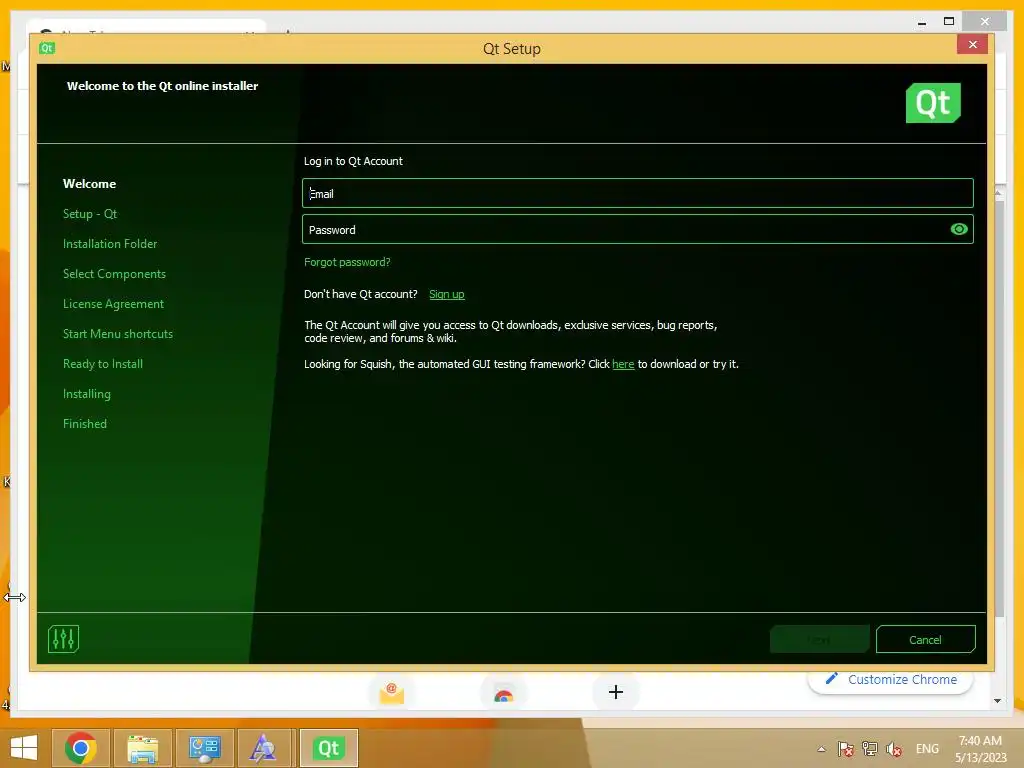
Task: Click the Cancel button
Action: click(925, 639)
